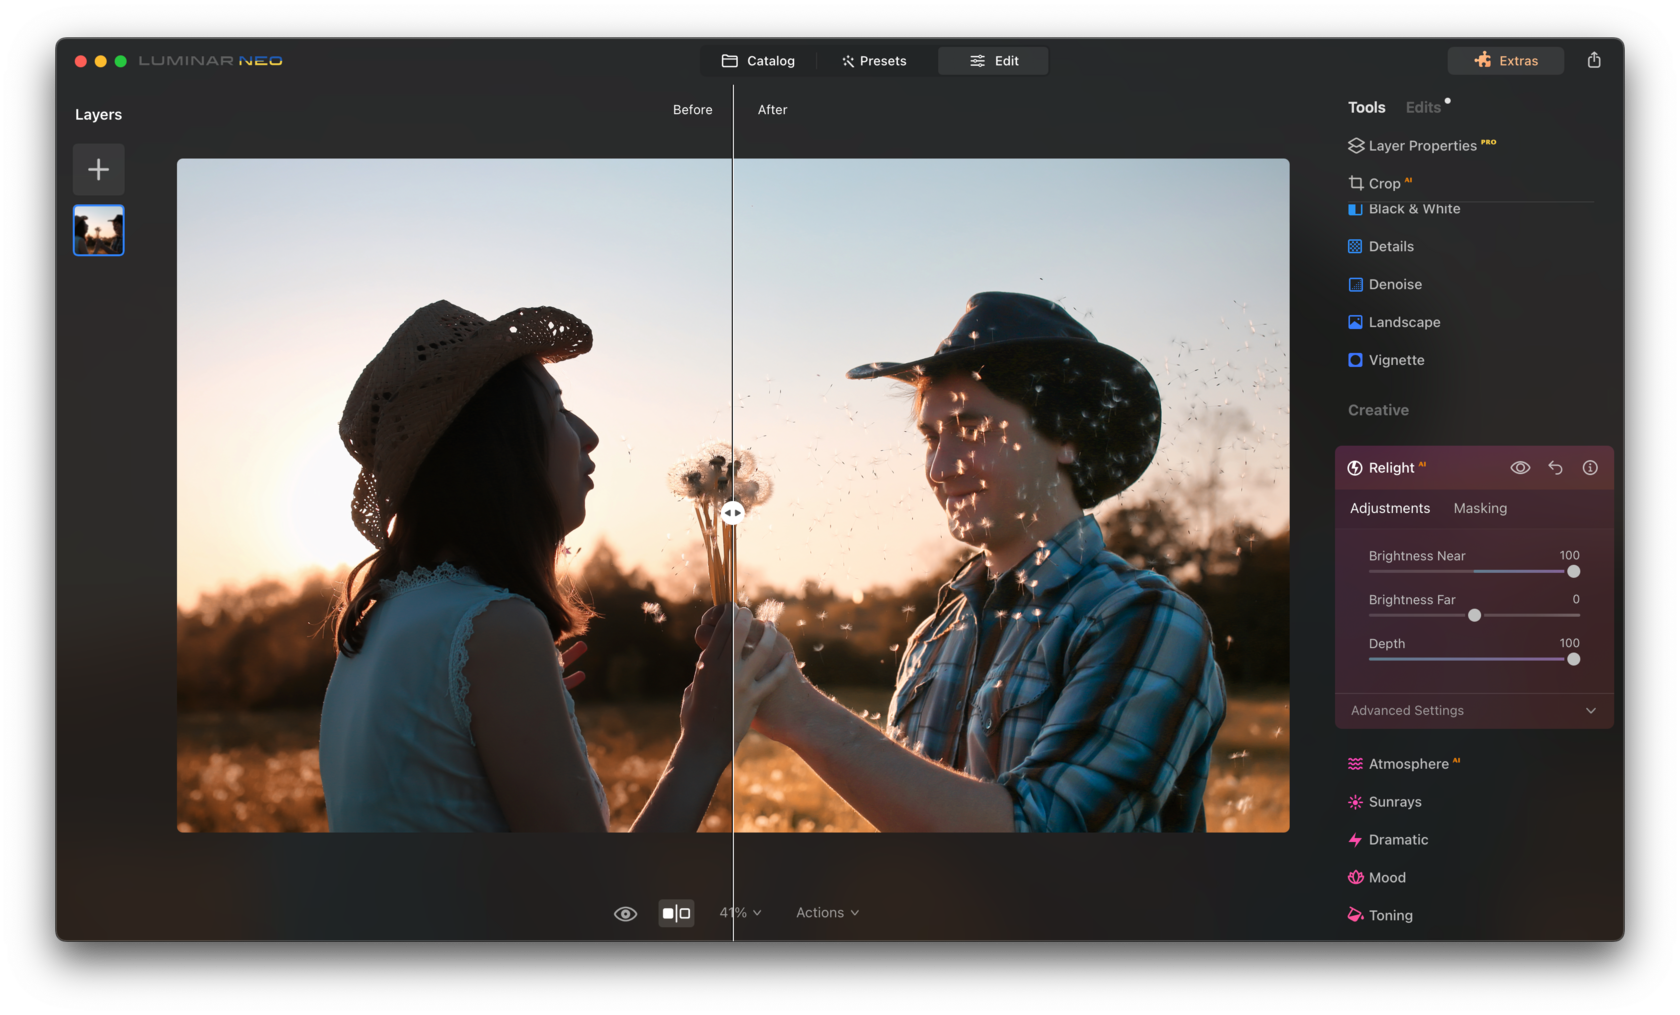Add a new layer with the plus button
1680x1015 pixels.
(98, 169)
